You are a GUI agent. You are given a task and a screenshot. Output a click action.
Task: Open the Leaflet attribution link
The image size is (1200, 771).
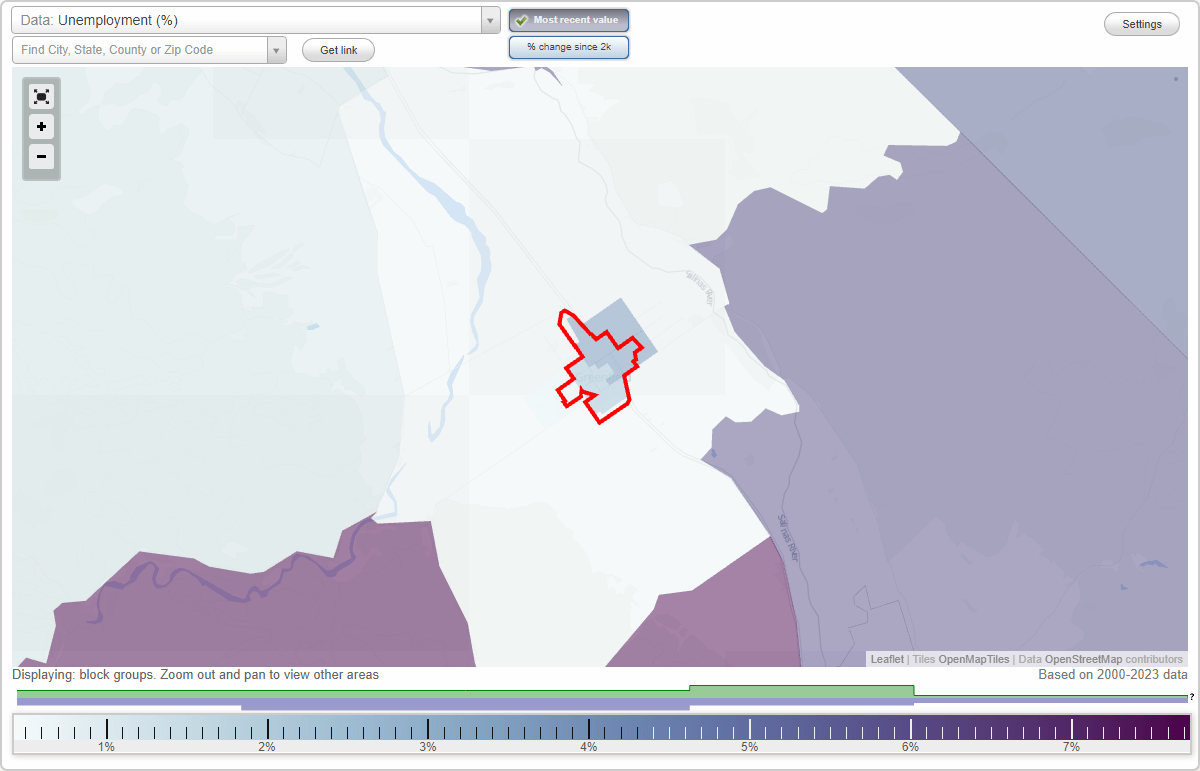coord(887,659)
